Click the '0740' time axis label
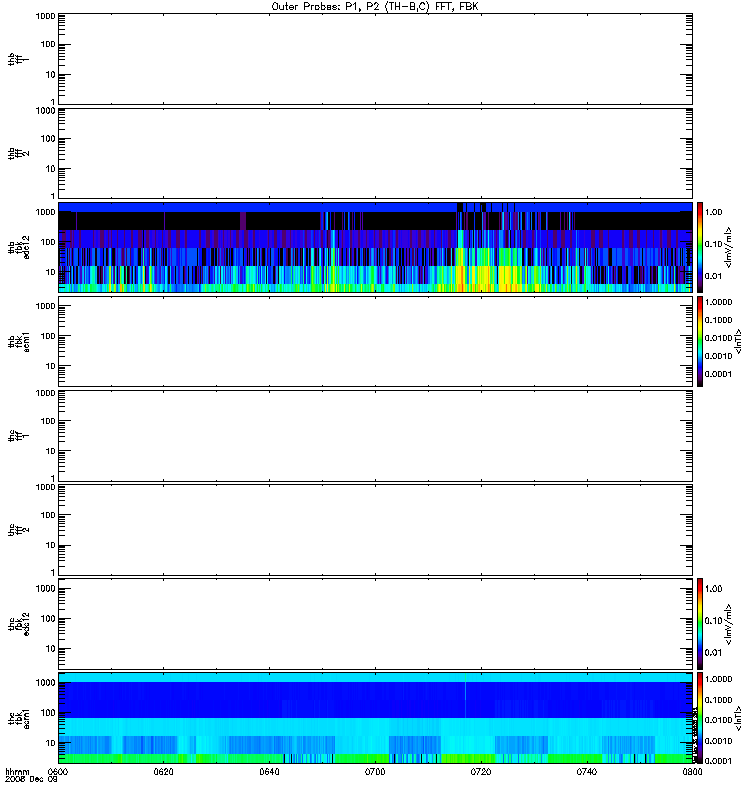This screenshot has width=750, height=800. [x=587, y=771]
